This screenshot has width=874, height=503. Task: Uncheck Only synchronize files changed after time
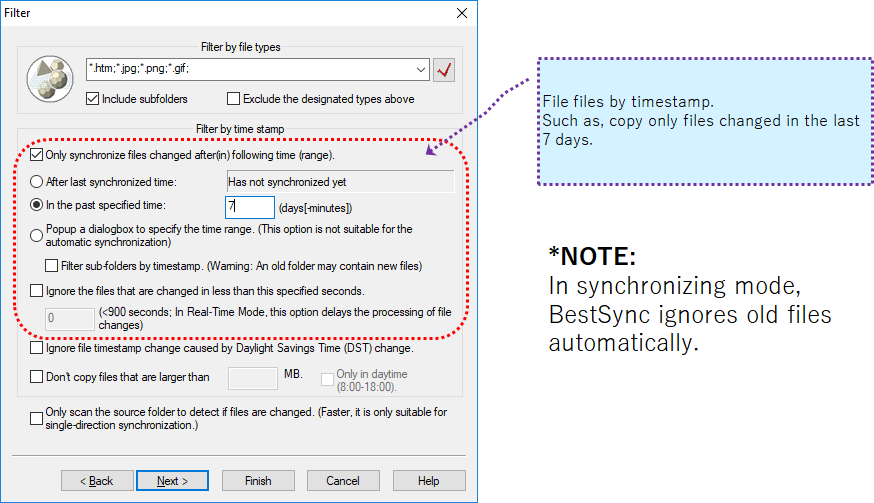(36, 154)
